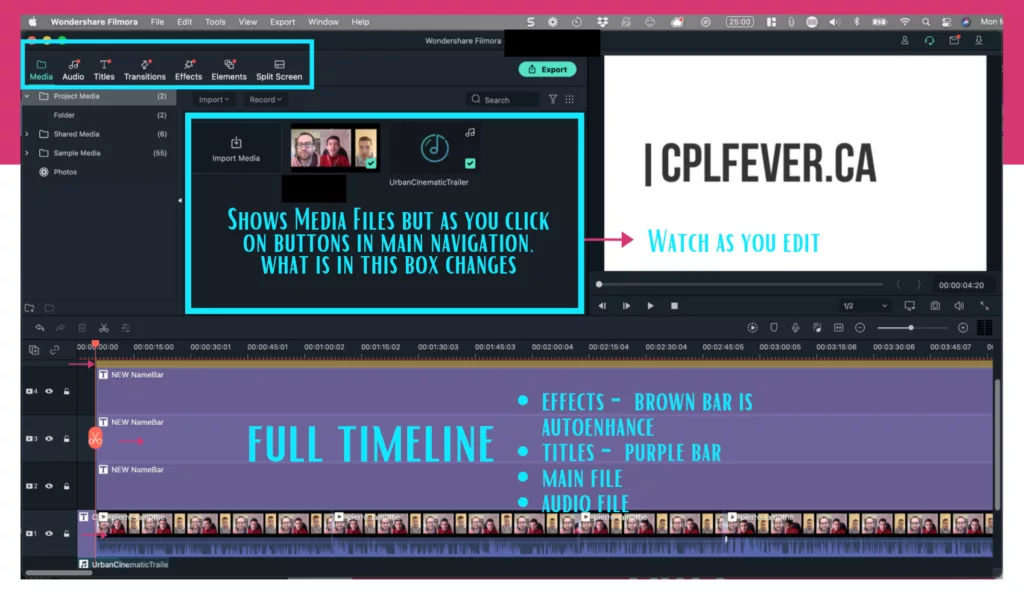Open the 1/2 playback quality dropdown

tap(865, 306)
